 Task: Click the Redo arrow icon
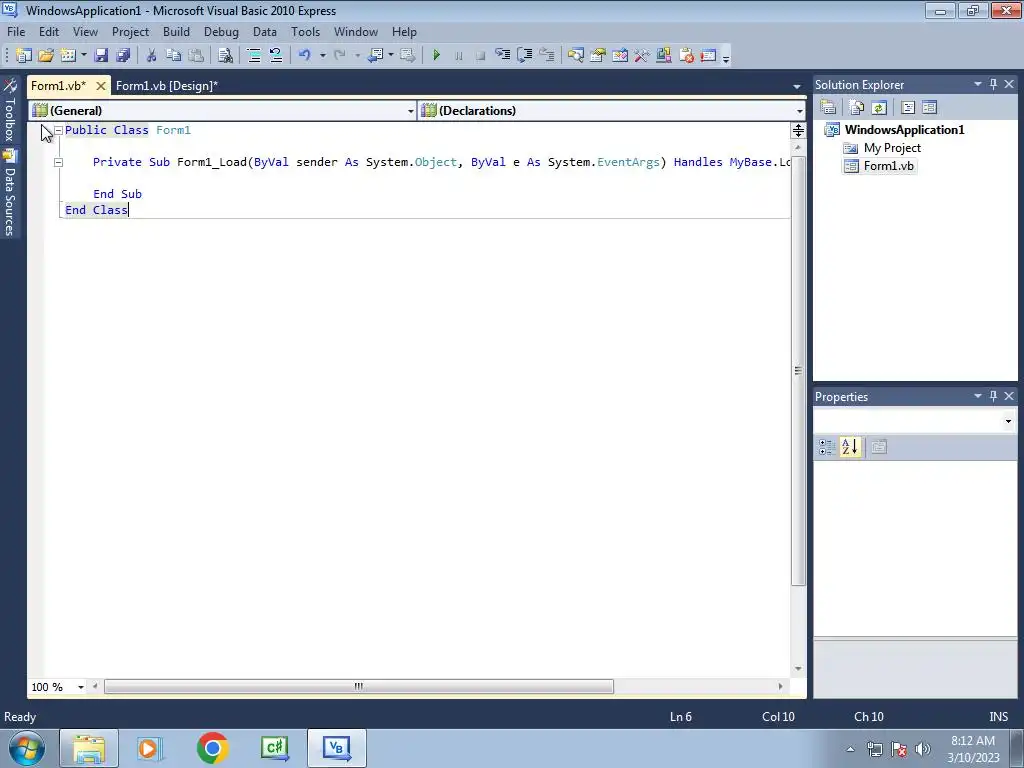(339, 56)
